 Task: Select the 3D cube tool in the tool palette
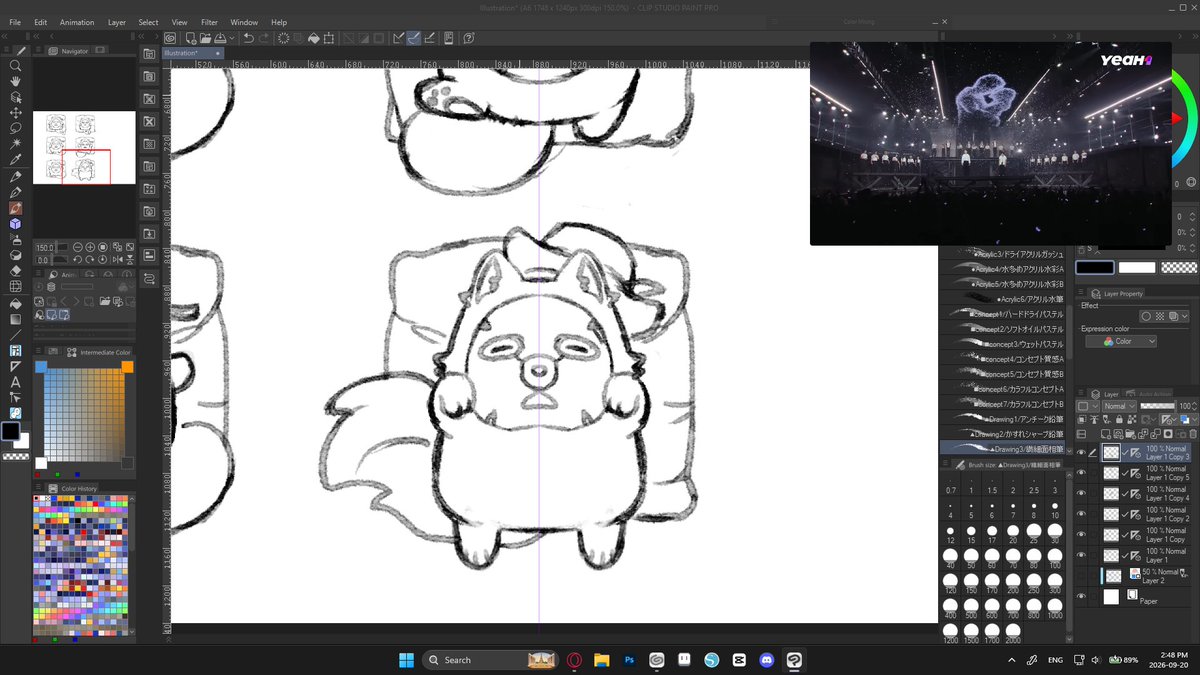[x=15, y=224]
